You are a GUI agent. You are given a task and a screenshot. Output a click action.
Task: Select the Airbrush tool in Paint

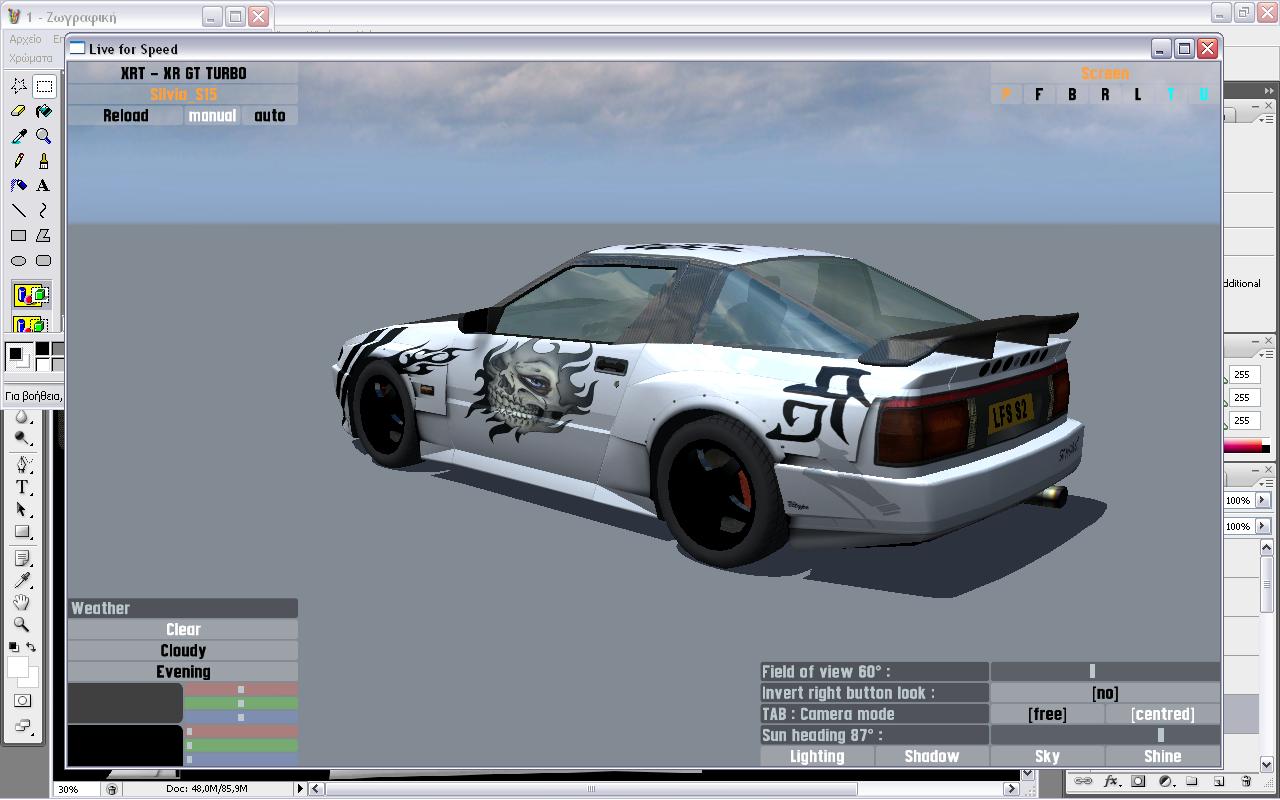click(19, 186)
